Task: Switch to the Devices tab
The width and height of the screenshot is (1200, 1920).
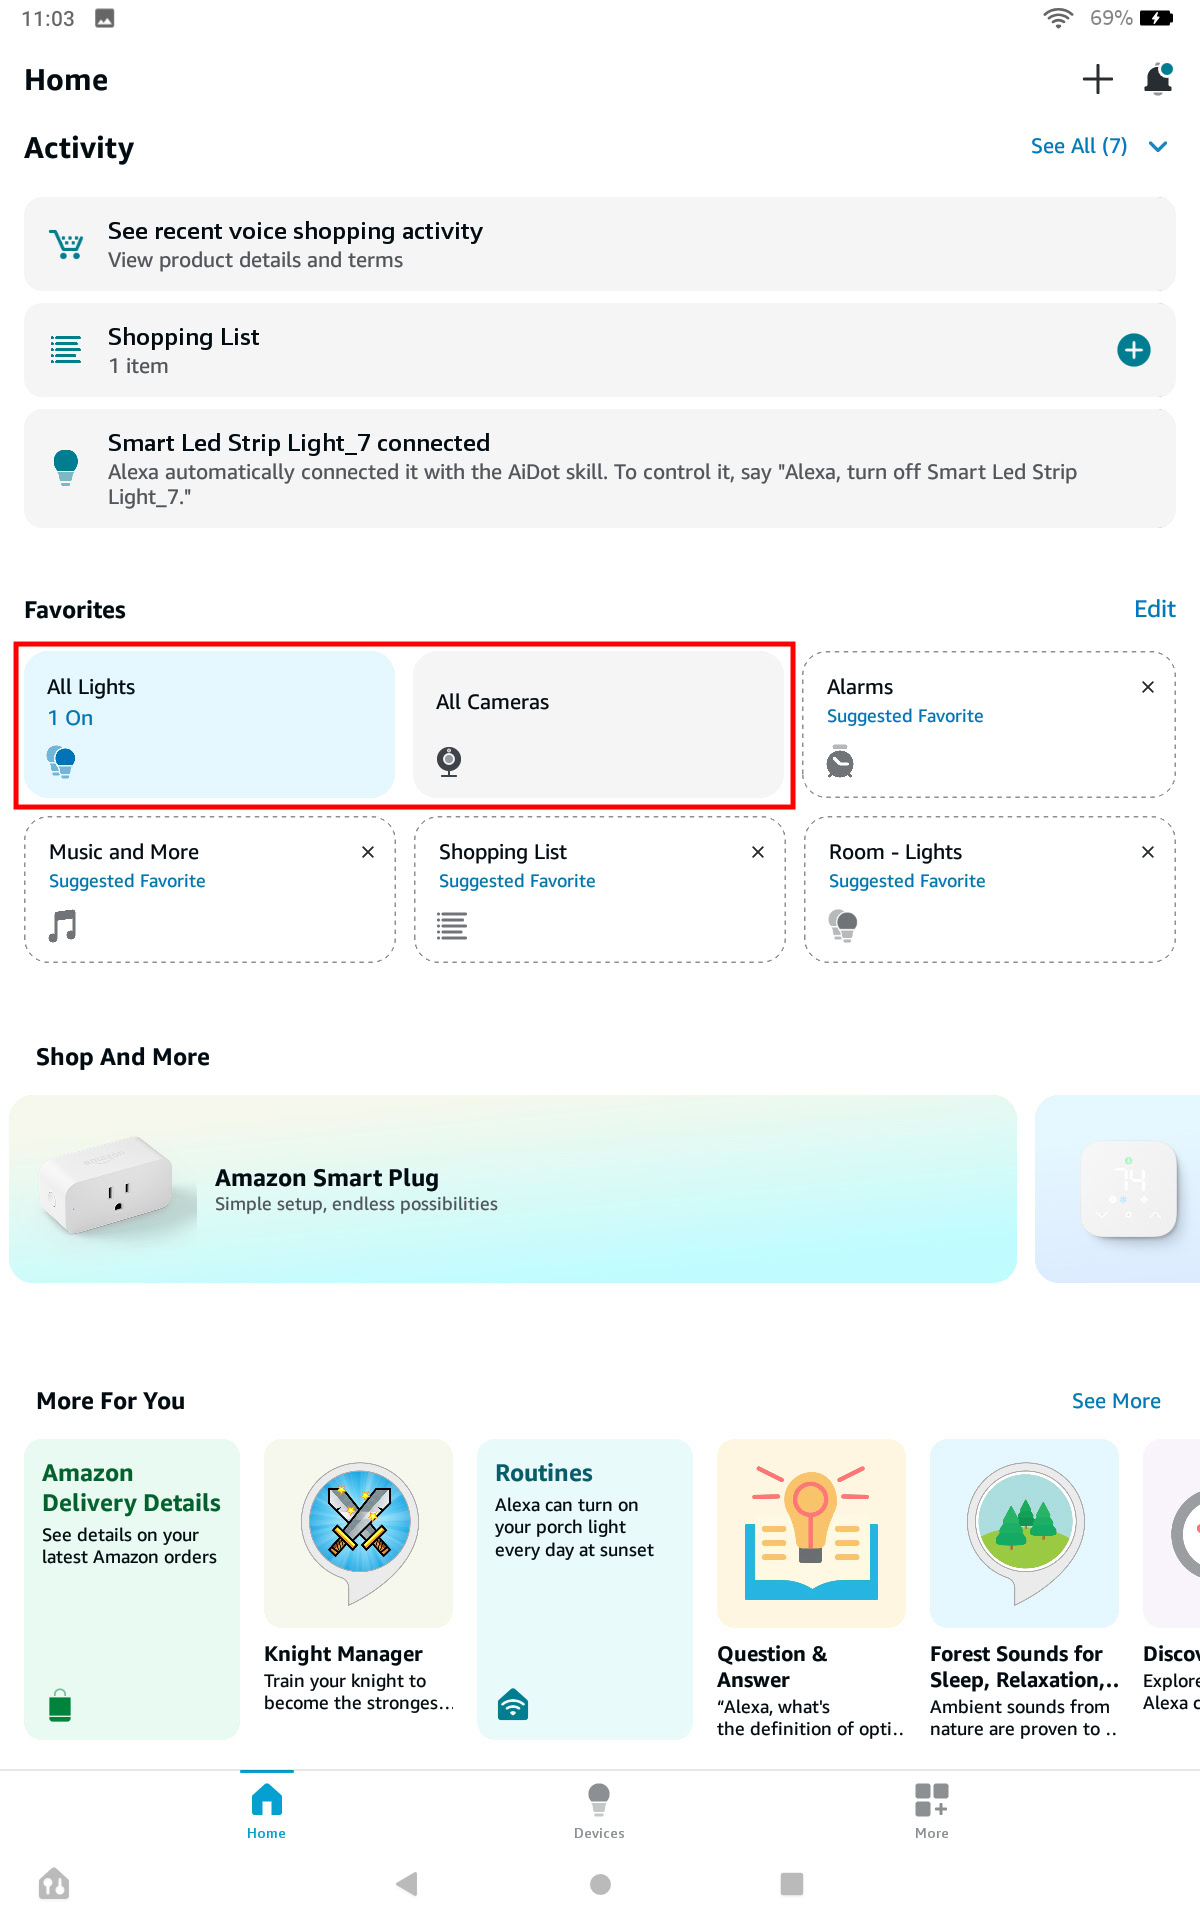Action: (x=599, y=1811)
